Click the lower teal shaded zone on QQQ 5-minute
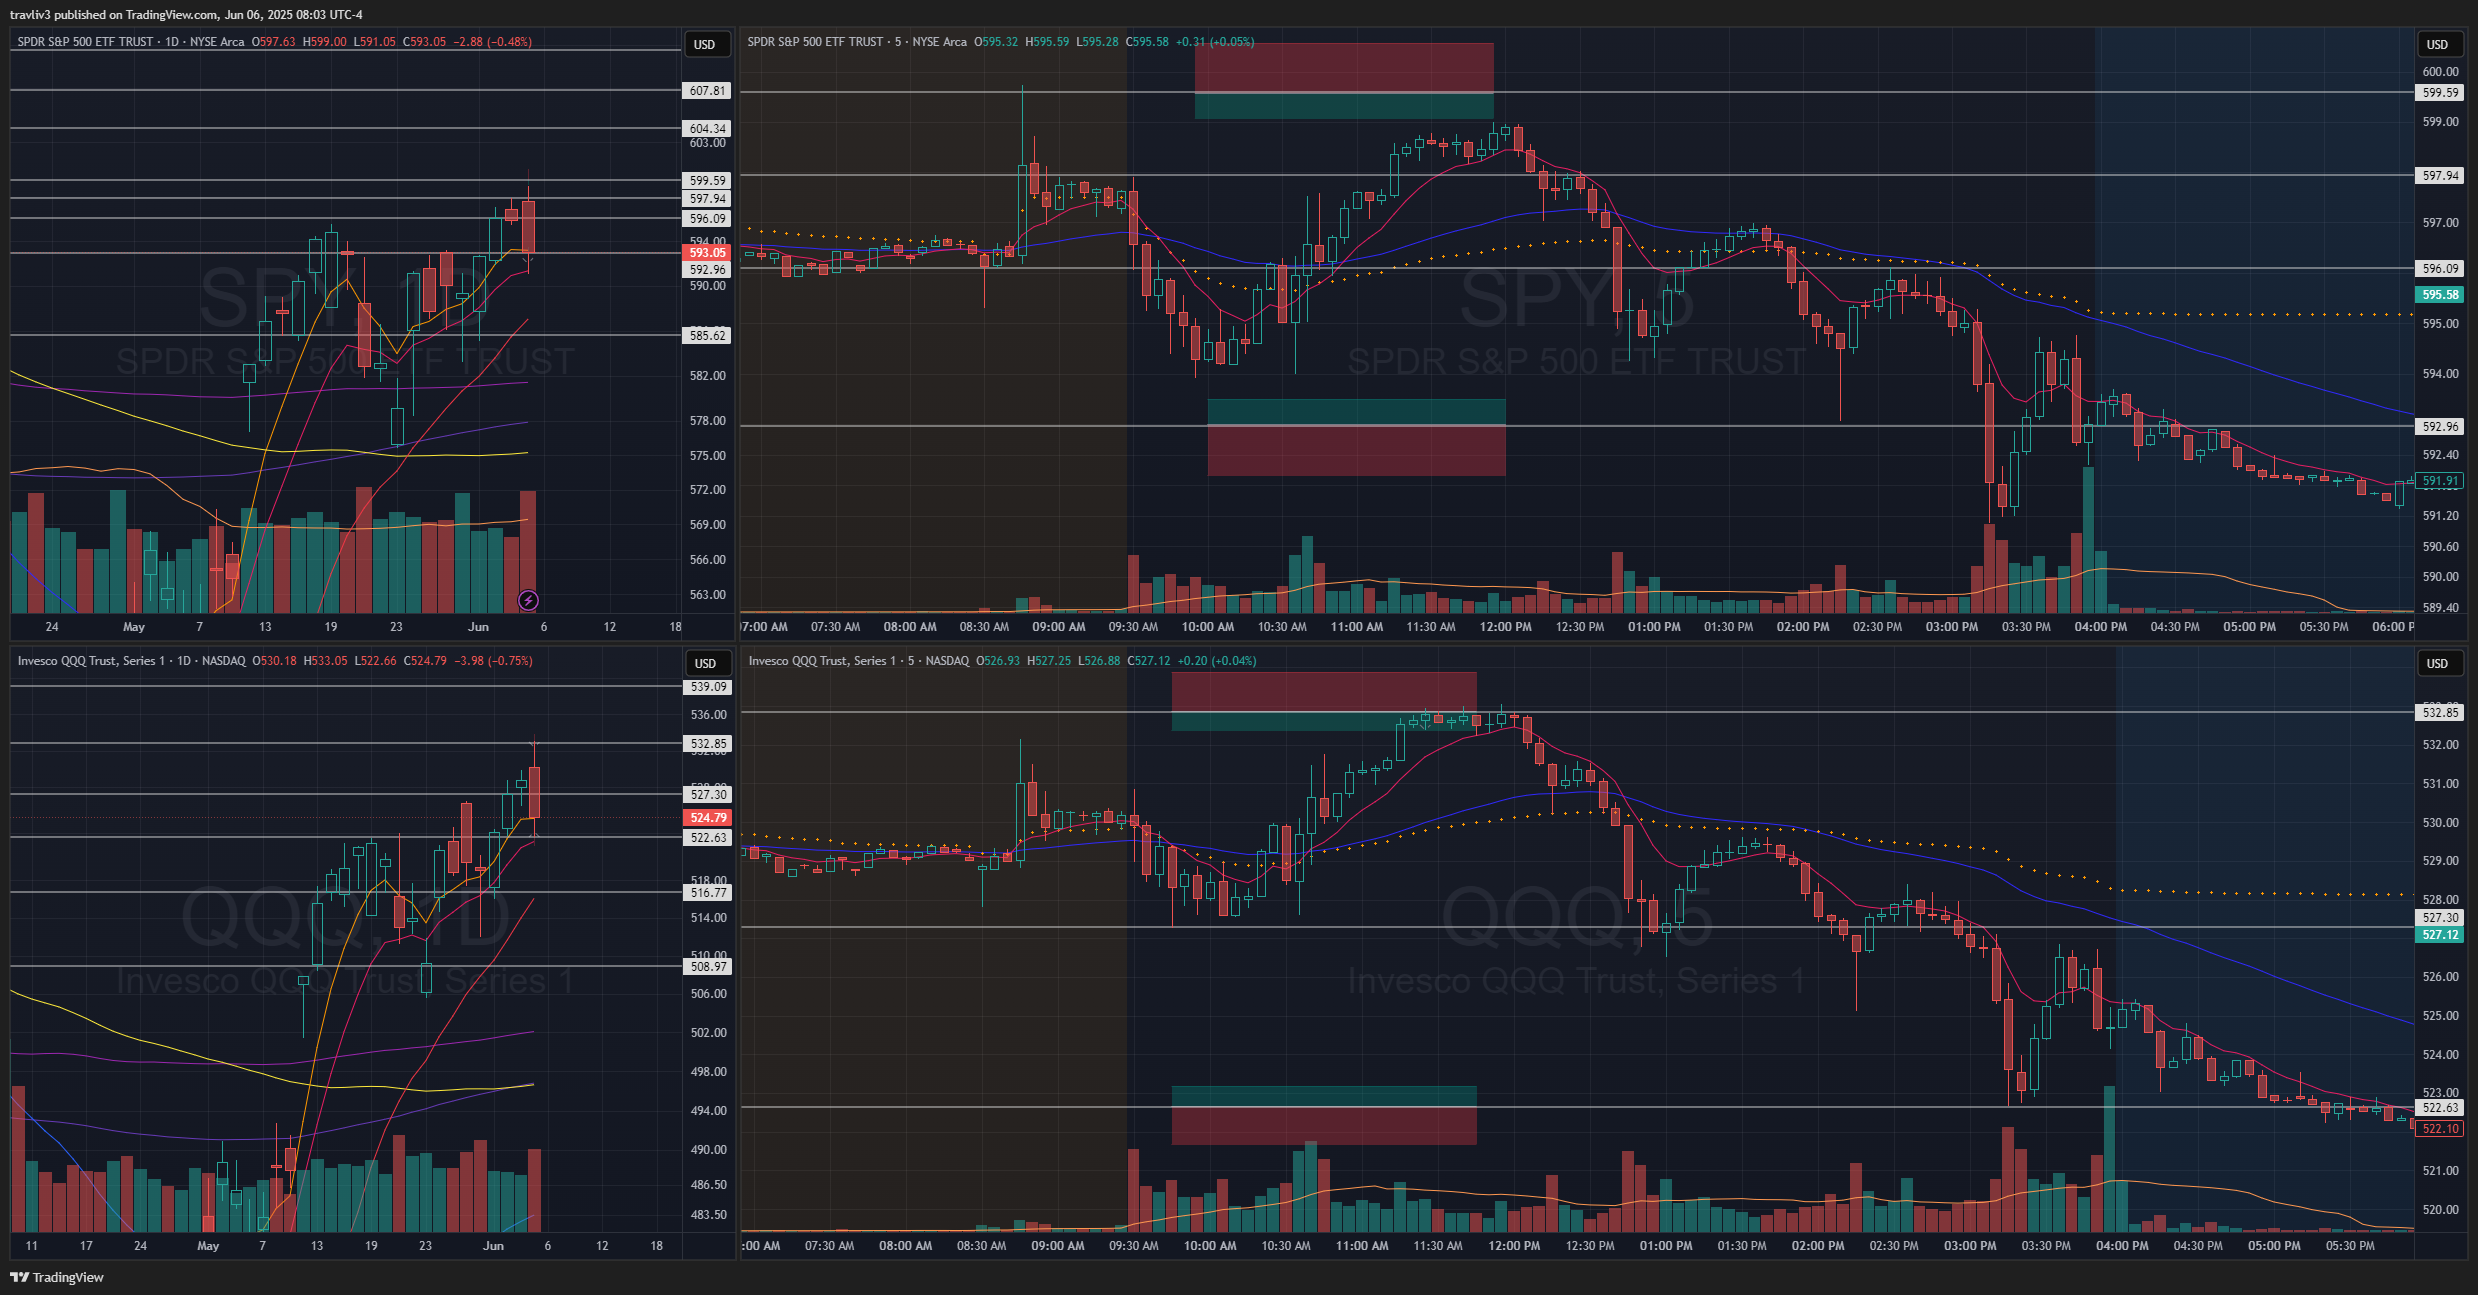The width and height of the screenshot is (2478, 1295). click(x=1323, y=1096)
